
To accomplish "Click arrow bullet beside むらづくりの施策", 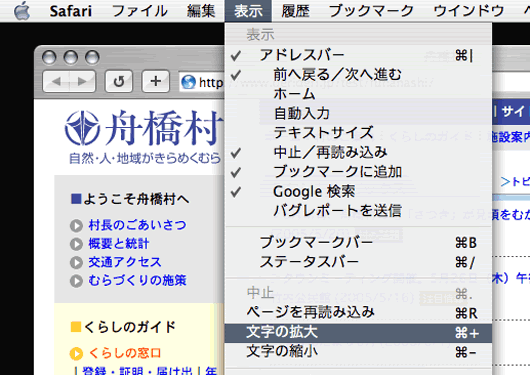I will 76,281.
